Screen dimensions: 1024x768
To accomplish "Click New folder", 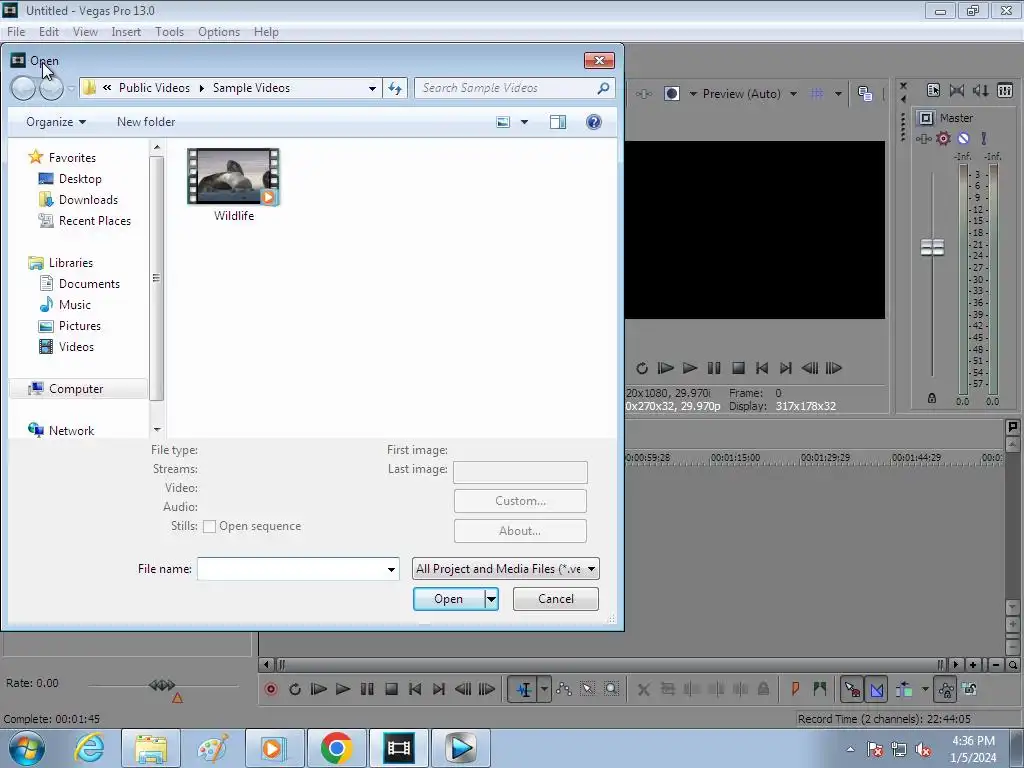I will pyautogui.click(x=146, y=122).
